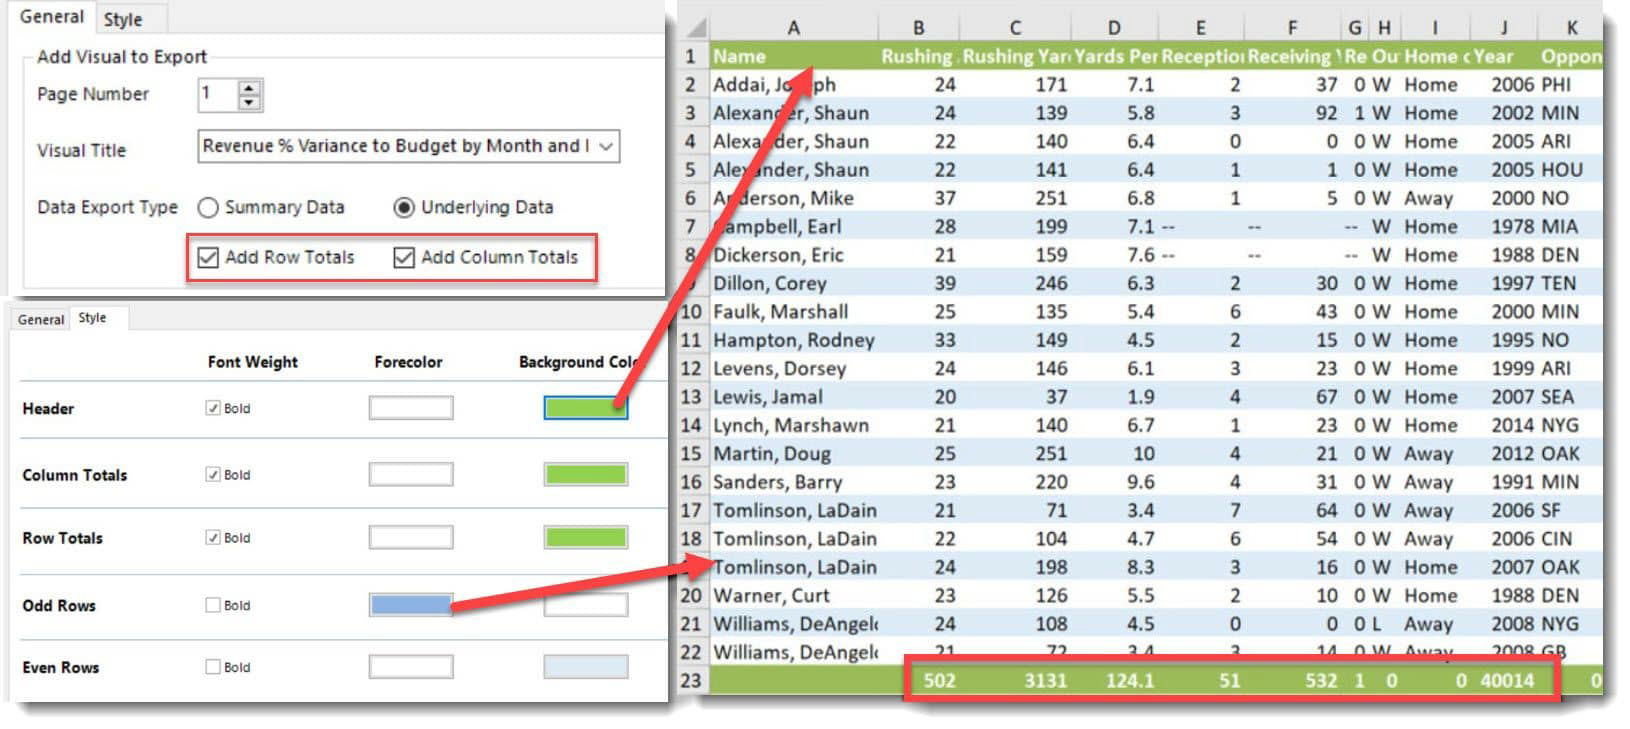Click cell 'Lynch, Marshawn'
1630x729 pixels.
tap(794, 425)
